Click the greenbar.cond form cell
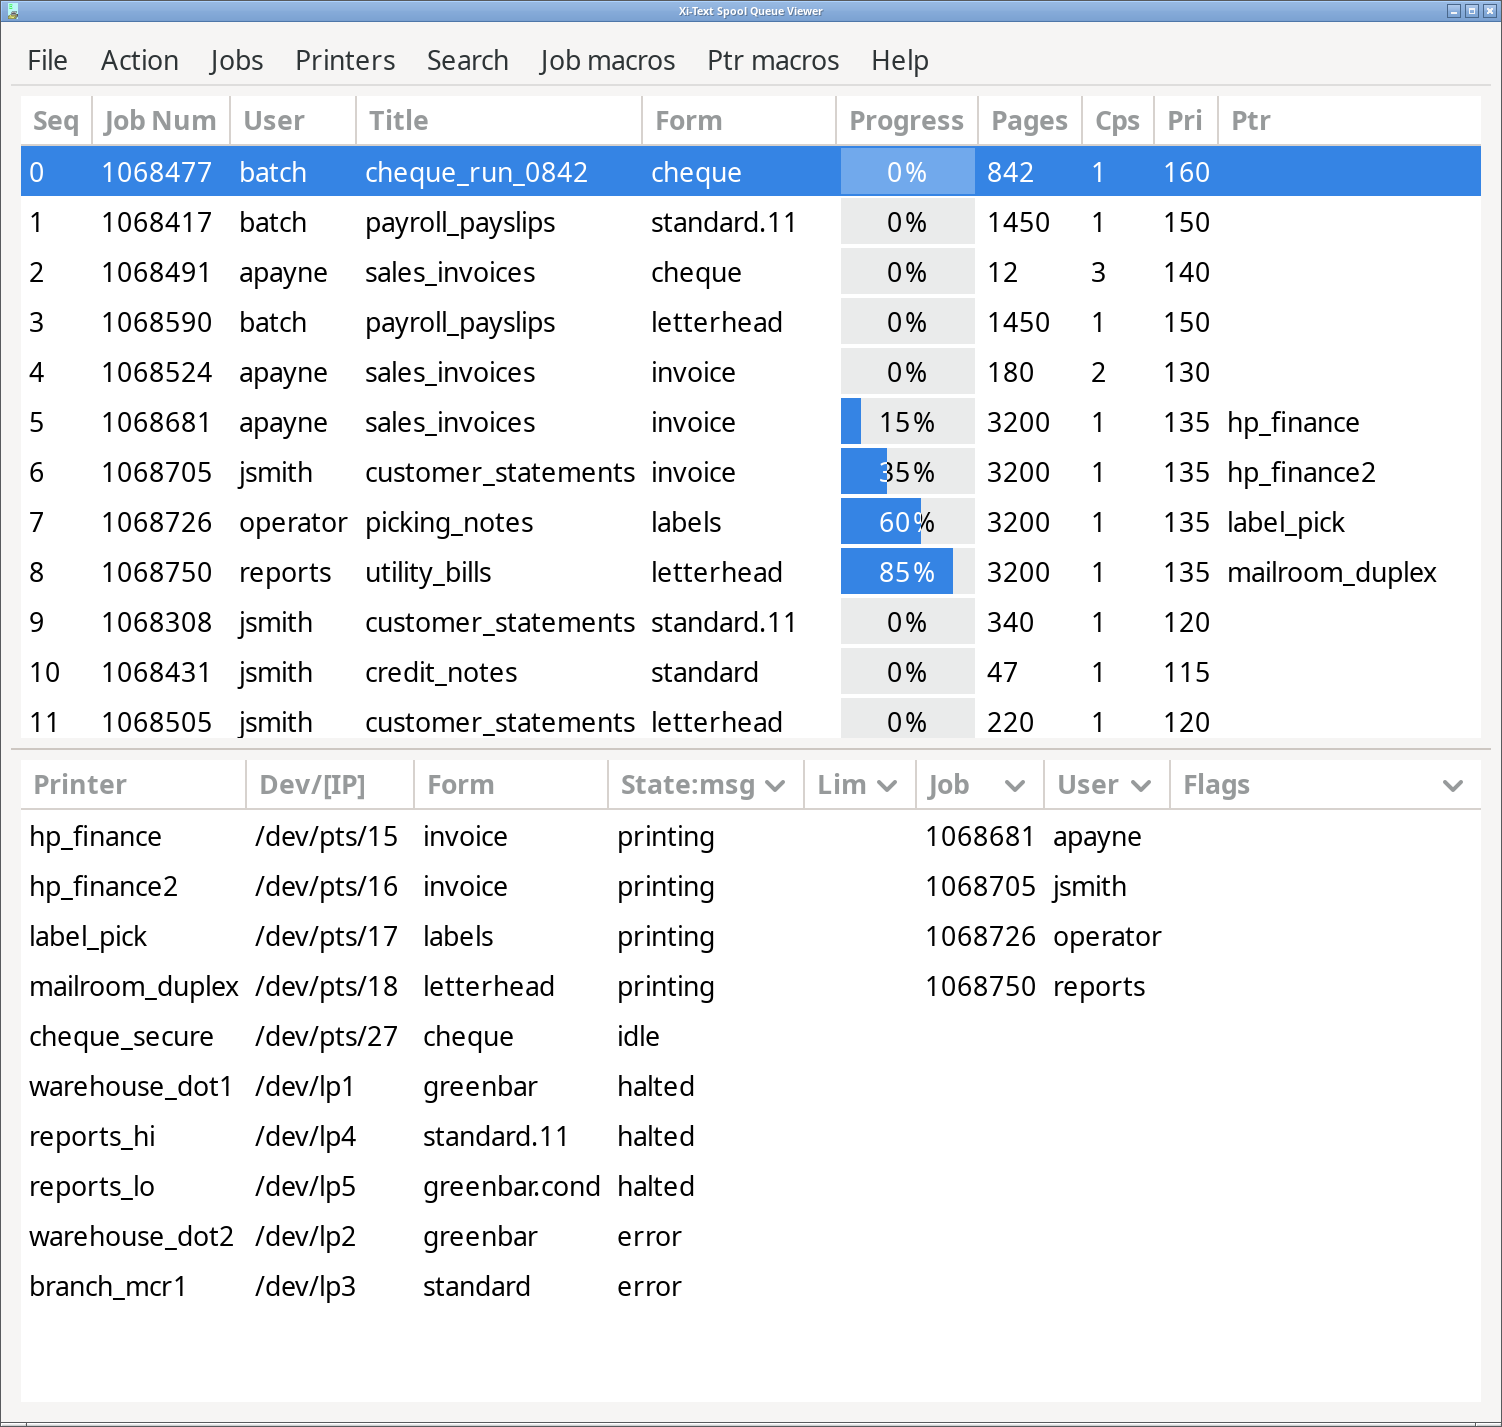 (511, 1187)
